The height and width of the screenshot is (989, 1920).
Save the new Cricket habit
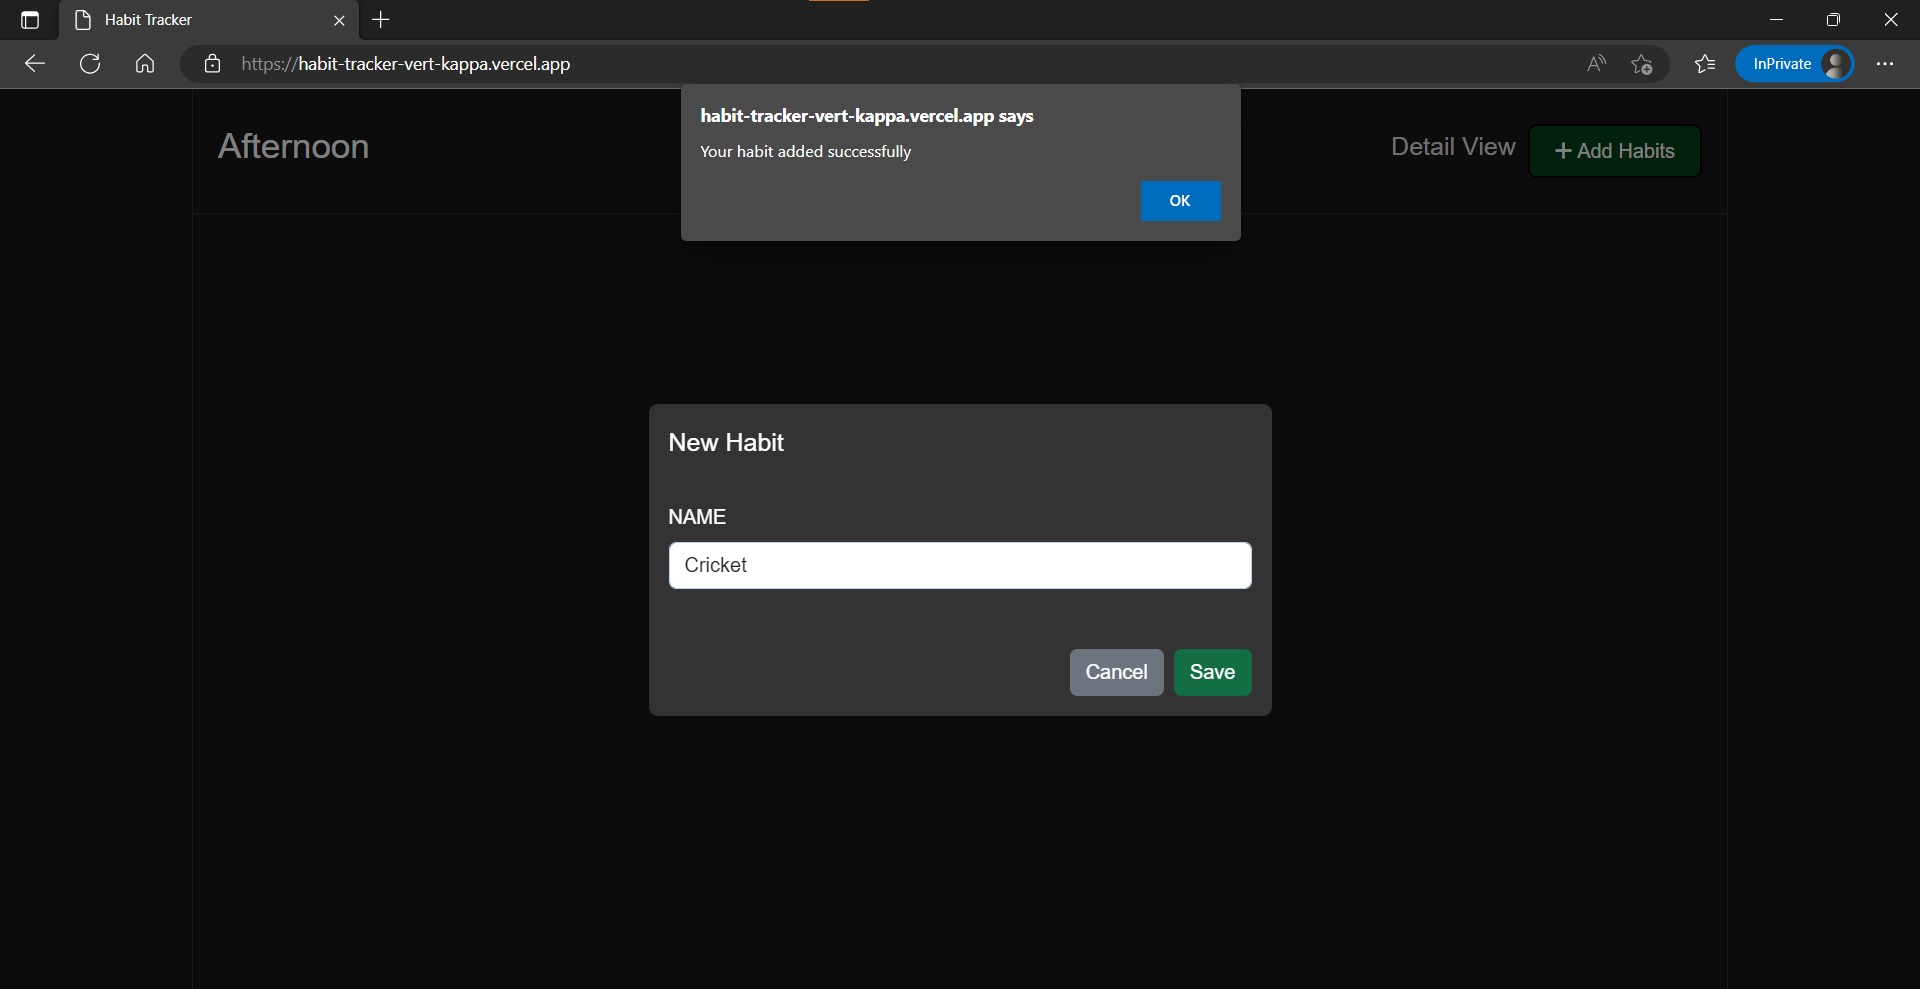1211,672
